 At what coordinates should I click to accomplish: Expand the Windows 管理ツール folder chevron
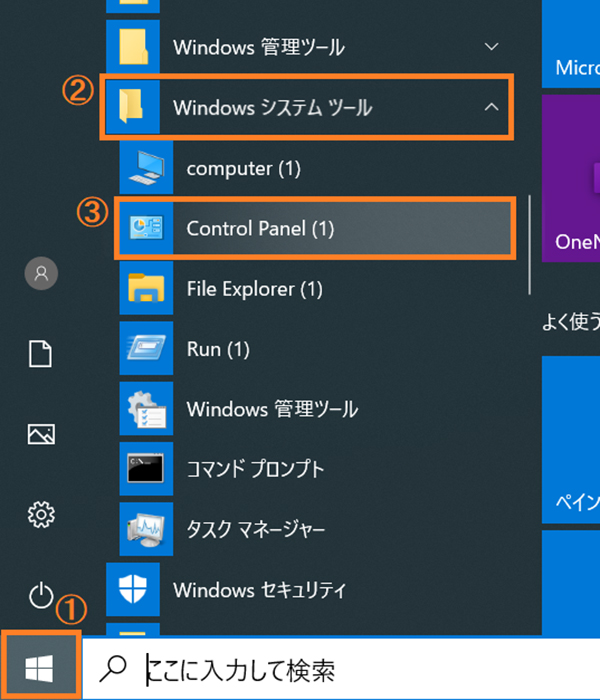click(x=490, y=47)
